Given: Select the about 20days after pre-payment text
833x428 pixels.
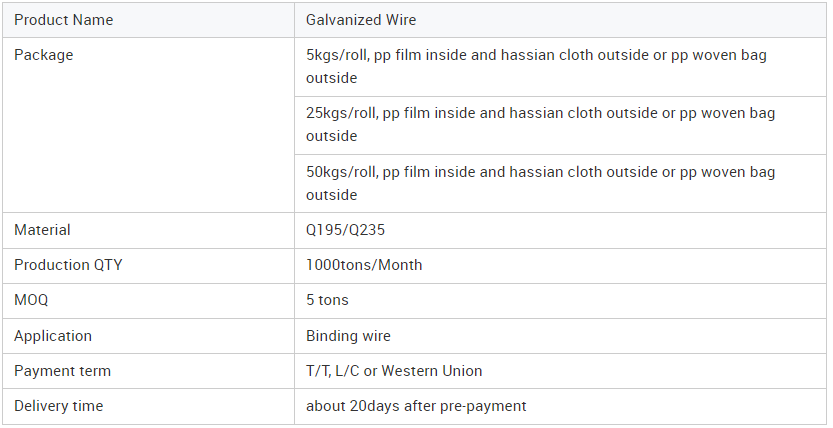Looking at the screenshot, I should click(416, 406).
